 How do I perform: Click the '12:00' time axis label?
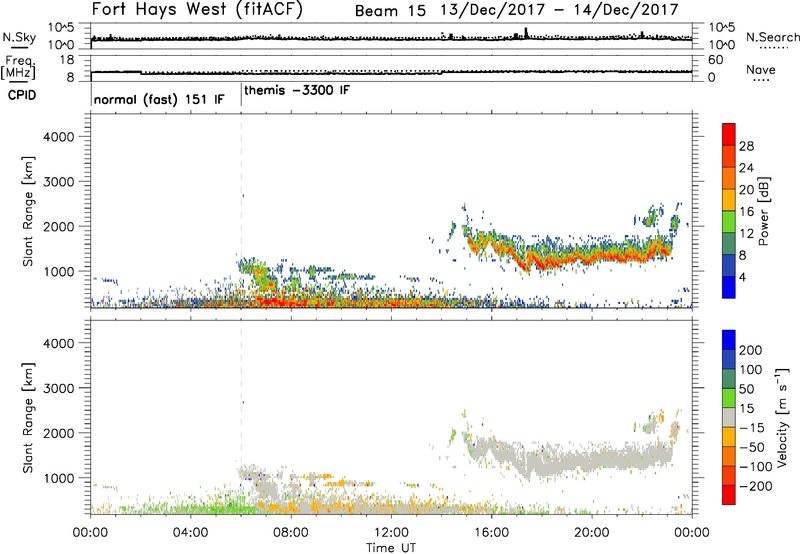coord(391,533)
